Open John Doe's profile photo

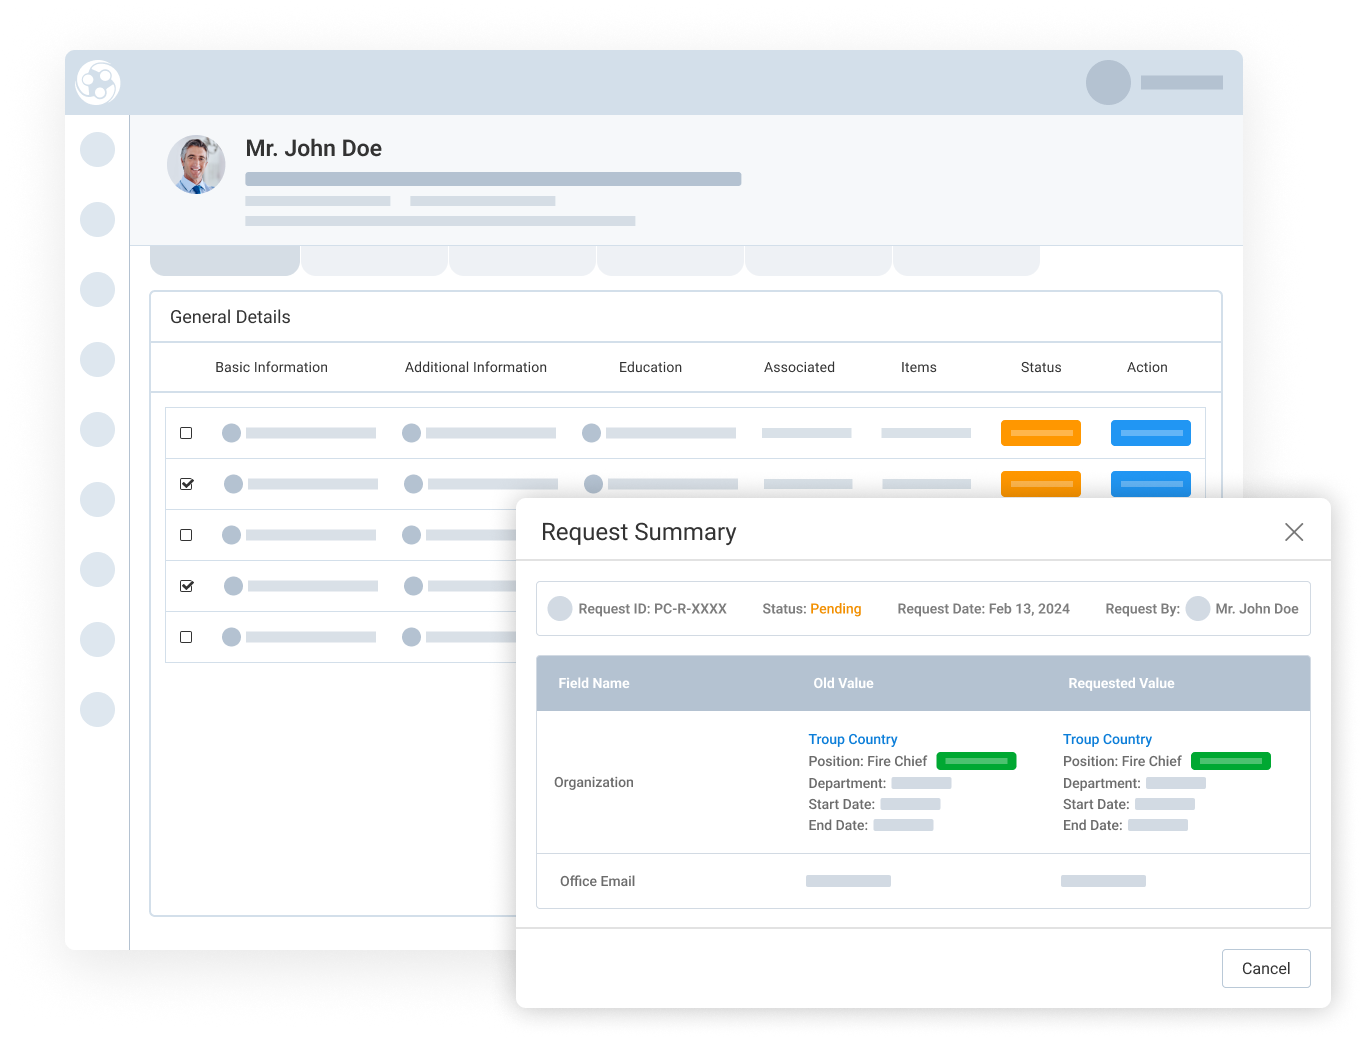pyautogui.click(x=196, y=165)
